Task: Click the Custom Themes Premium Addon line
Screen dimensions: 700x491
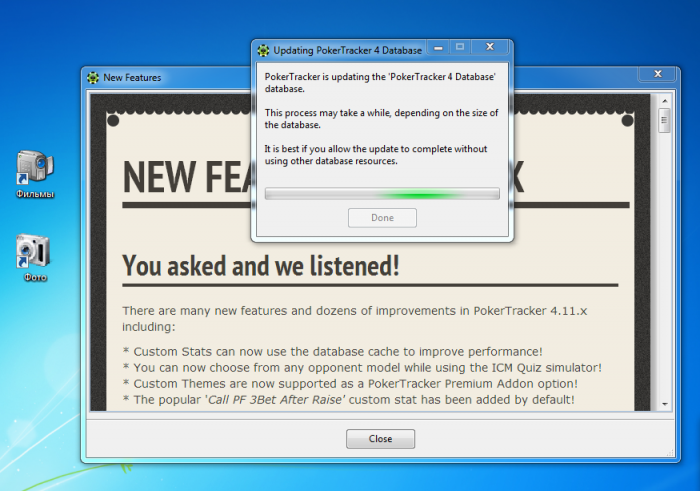Action: tap(350, 384)
